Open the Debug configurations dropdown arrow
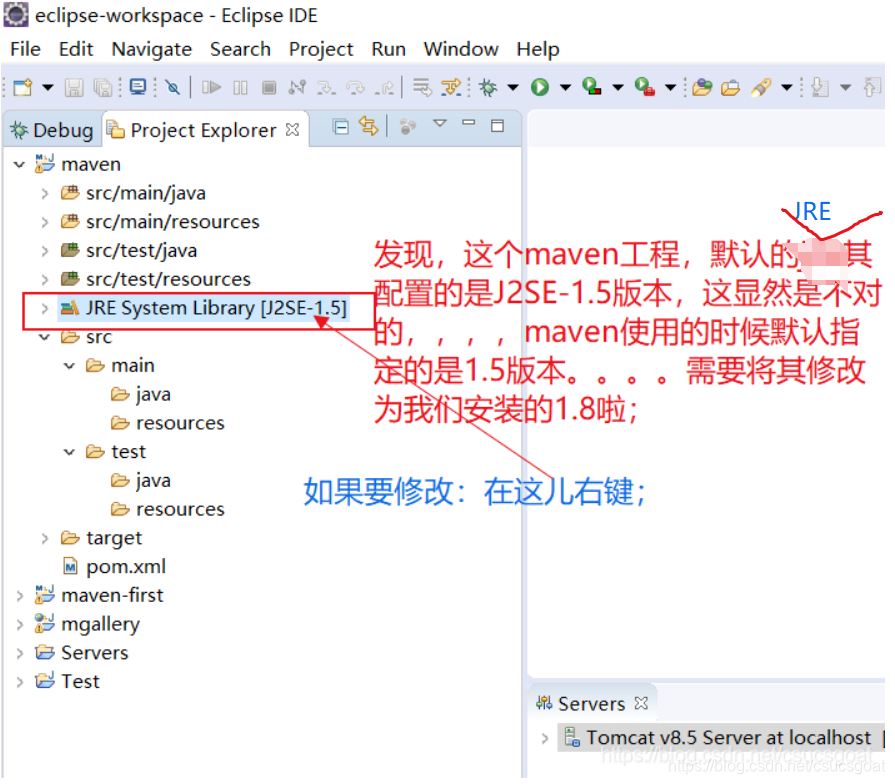895x784 pixels. coord(513,87)
